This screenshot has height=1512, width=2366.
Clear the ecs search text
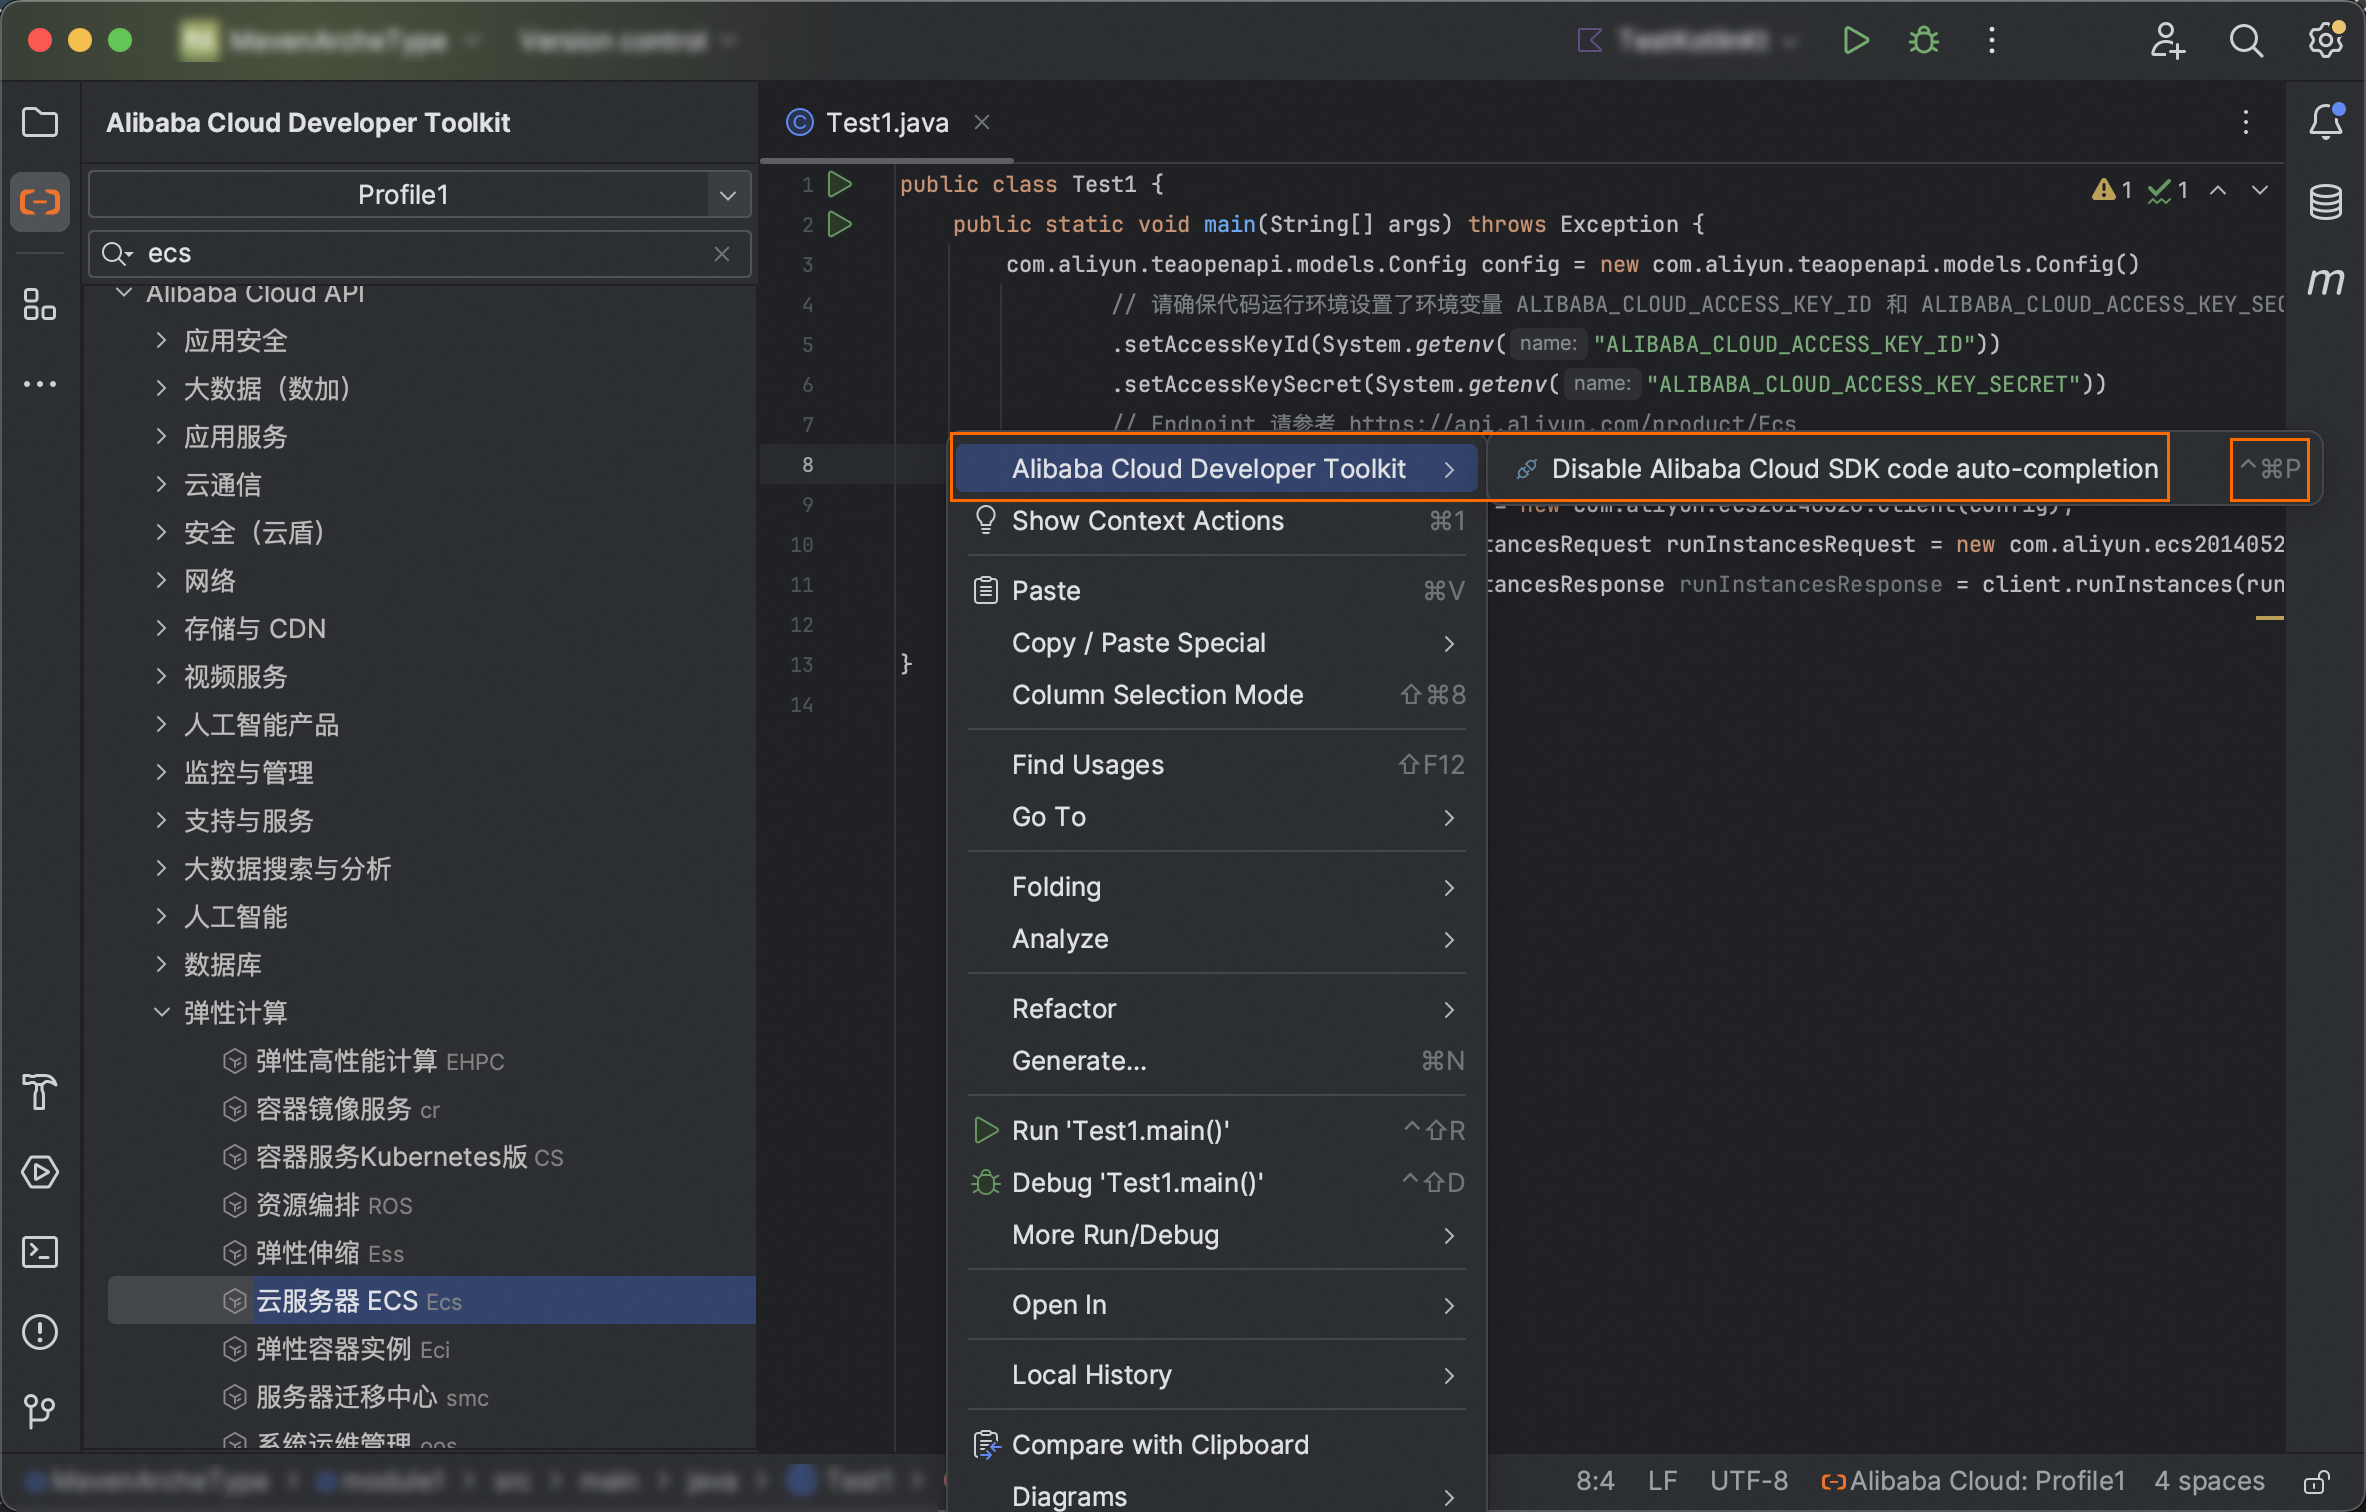pyautogui.click(x=722, y=254)
